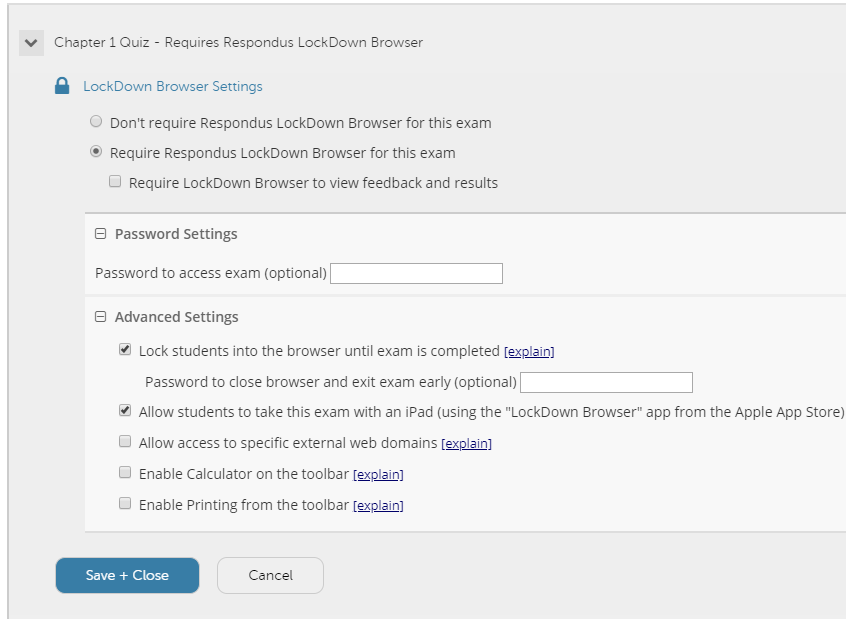Click the Advanced Settings heading text

pyautogui.click(x=176, y=317)
